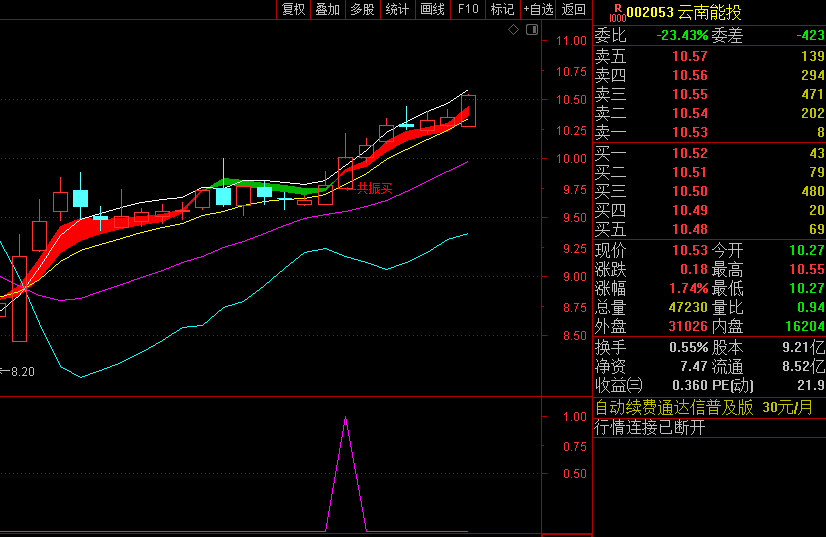Click 卖三 price 10.55
The width and height of the screenshot is (826, 537).
click(x=690, y=94)
